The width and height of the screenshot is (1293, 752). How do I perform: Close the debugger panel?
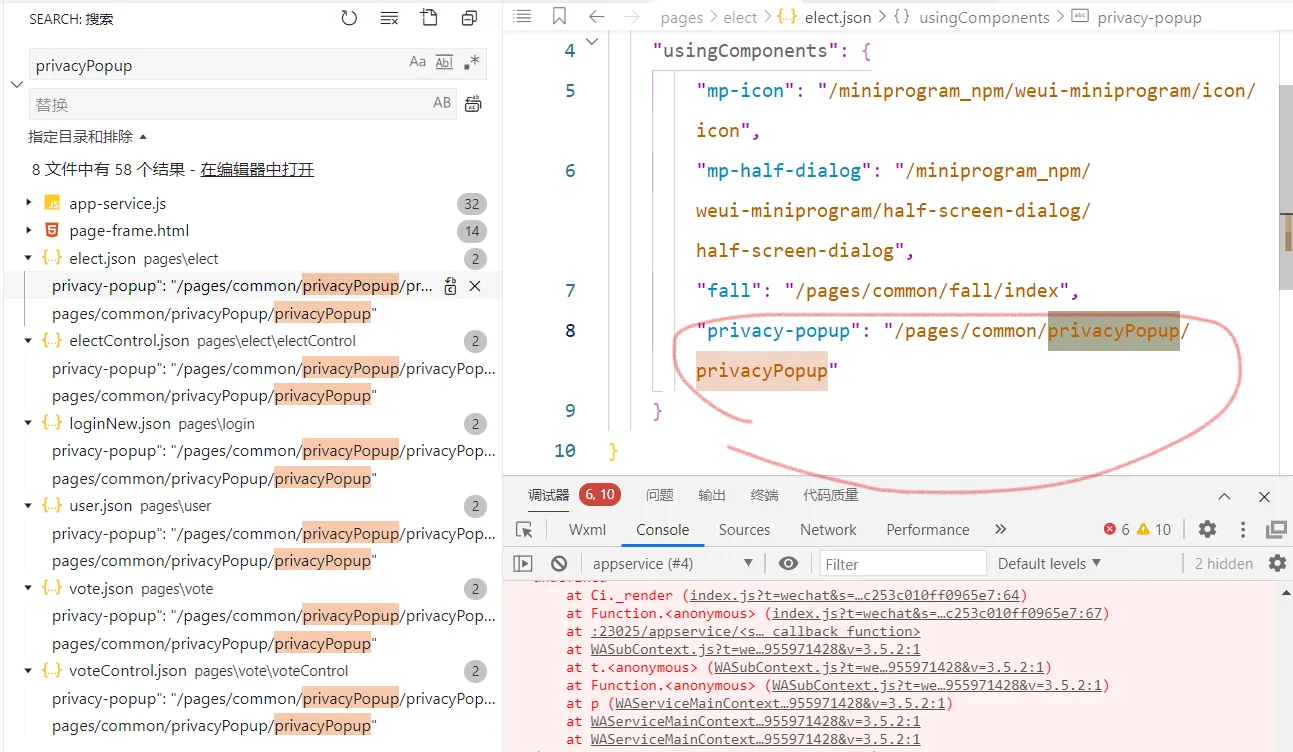click(x=1264, y=496)
